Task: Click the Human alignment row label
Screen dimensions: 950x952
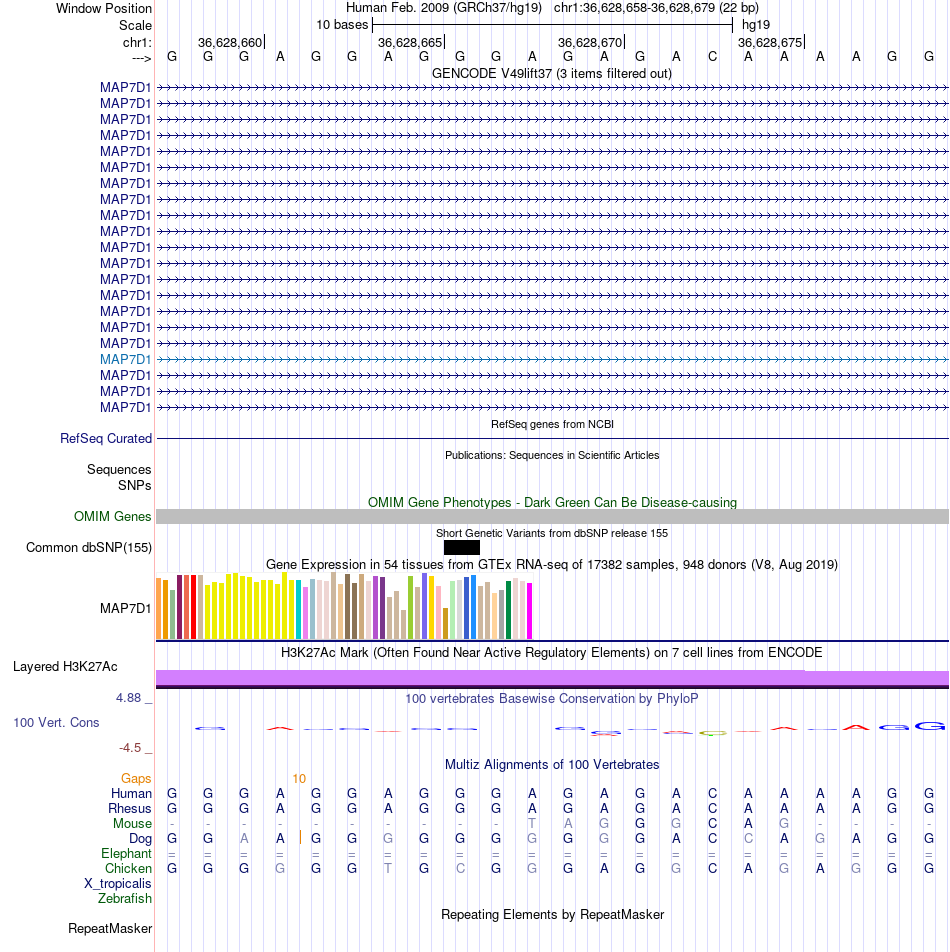Action: click(131, 794)
